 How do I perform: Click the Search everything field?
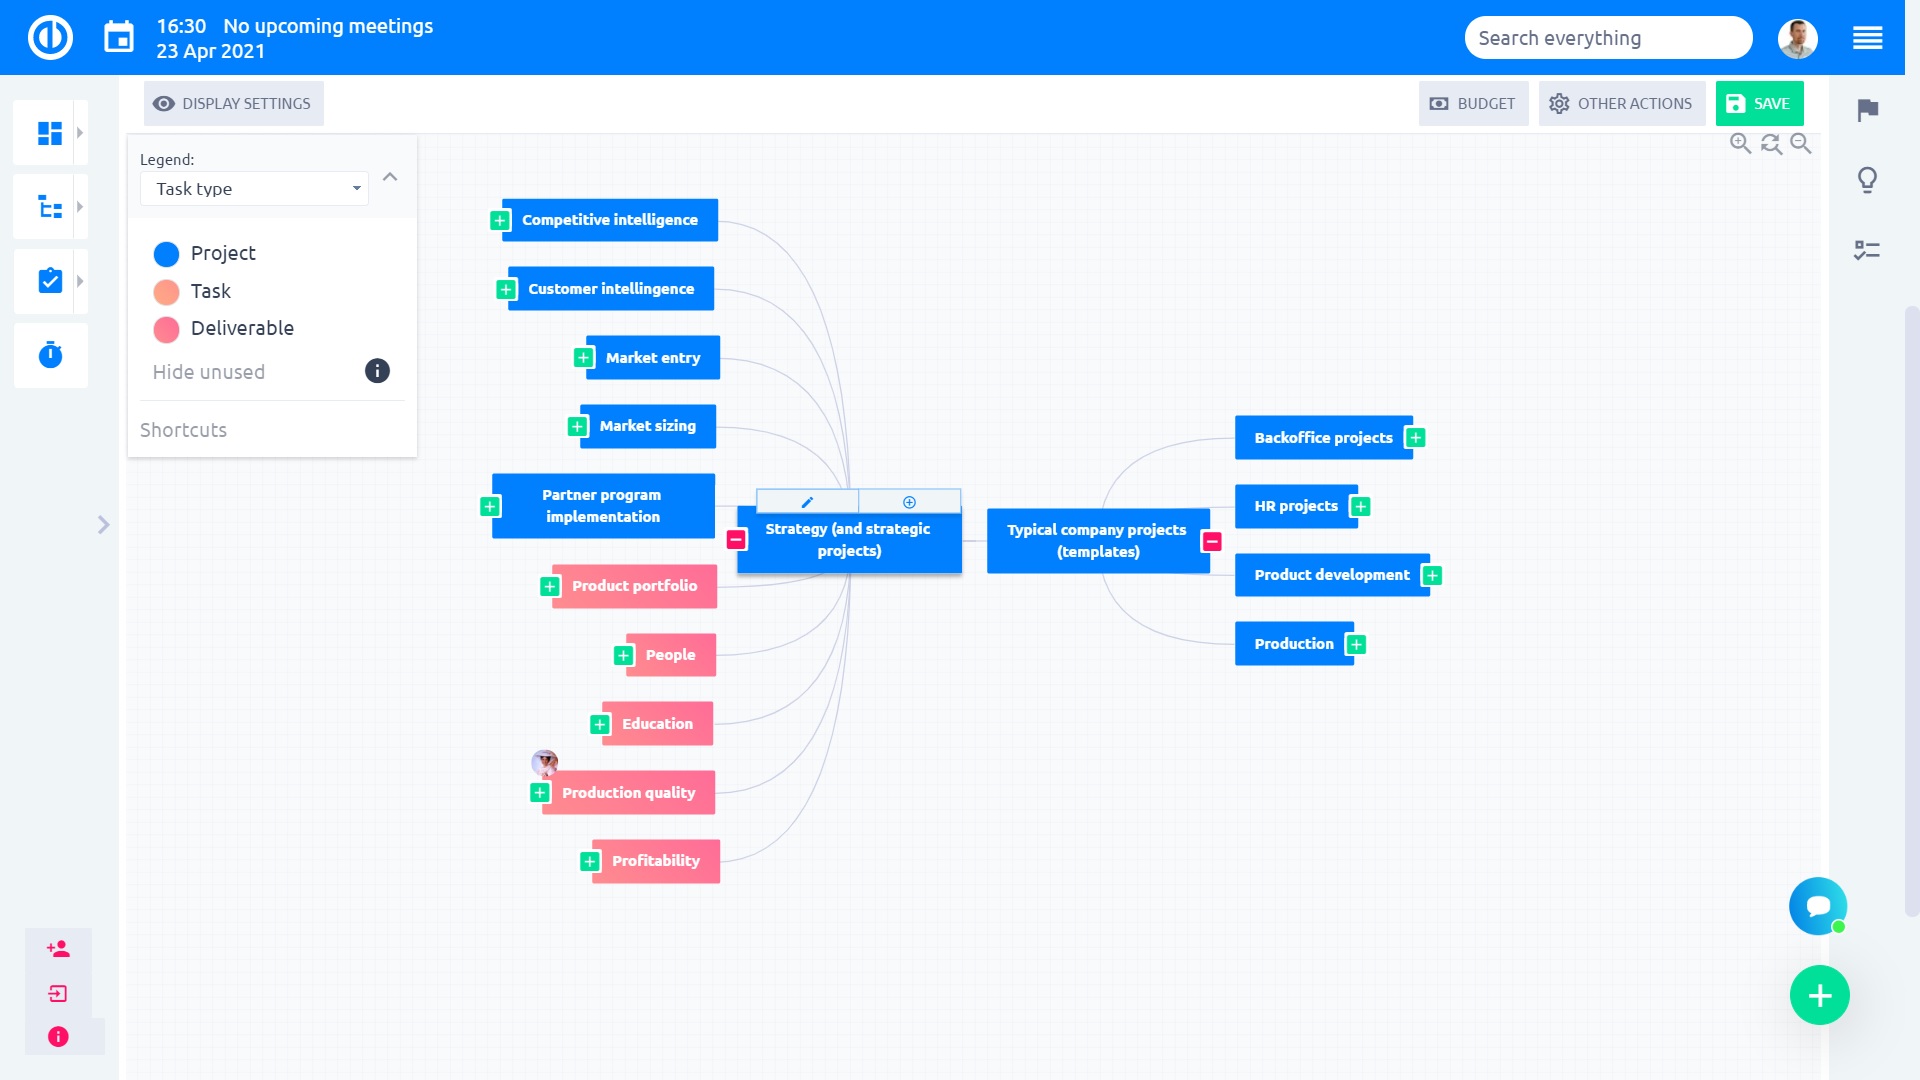(1607, 38)
